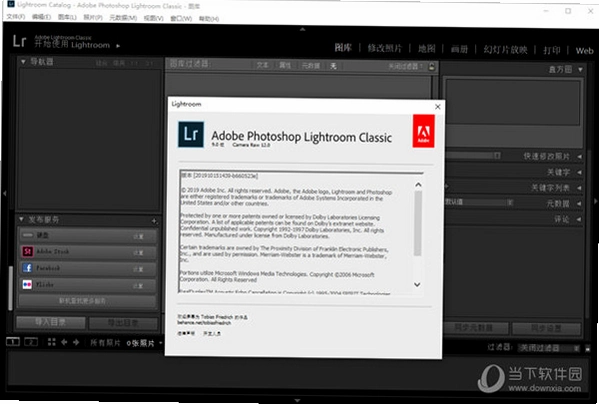Open the 帮助(H) menu
Viewport: 599px width, 404px height.
[x=209, y=18]
